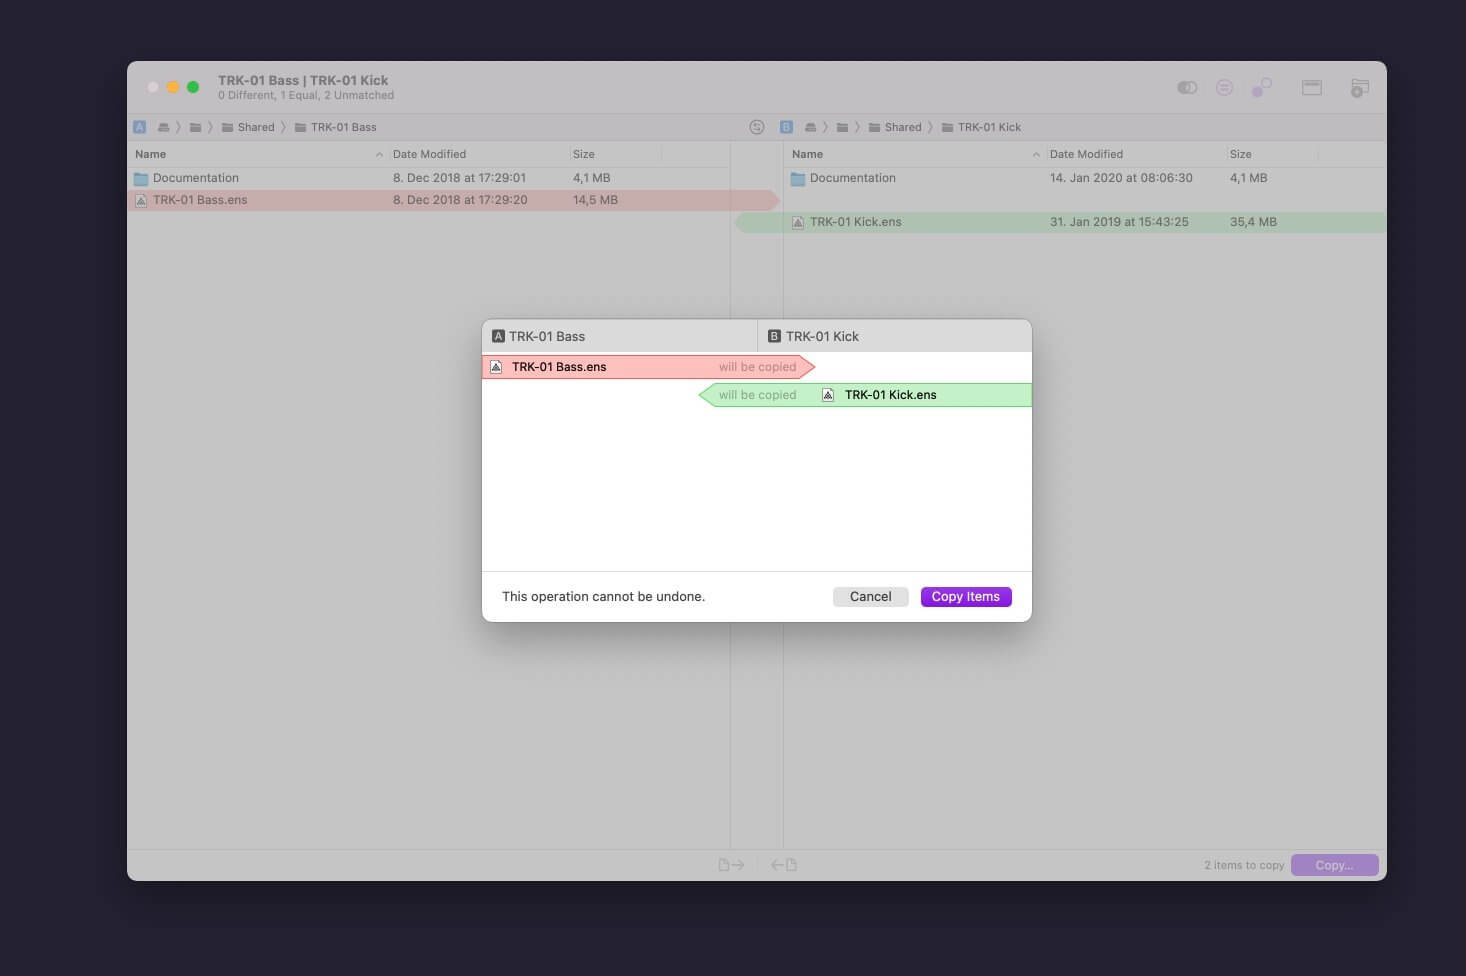Click the swap sides icon between path bars
1466x976 pixels.
757,127
